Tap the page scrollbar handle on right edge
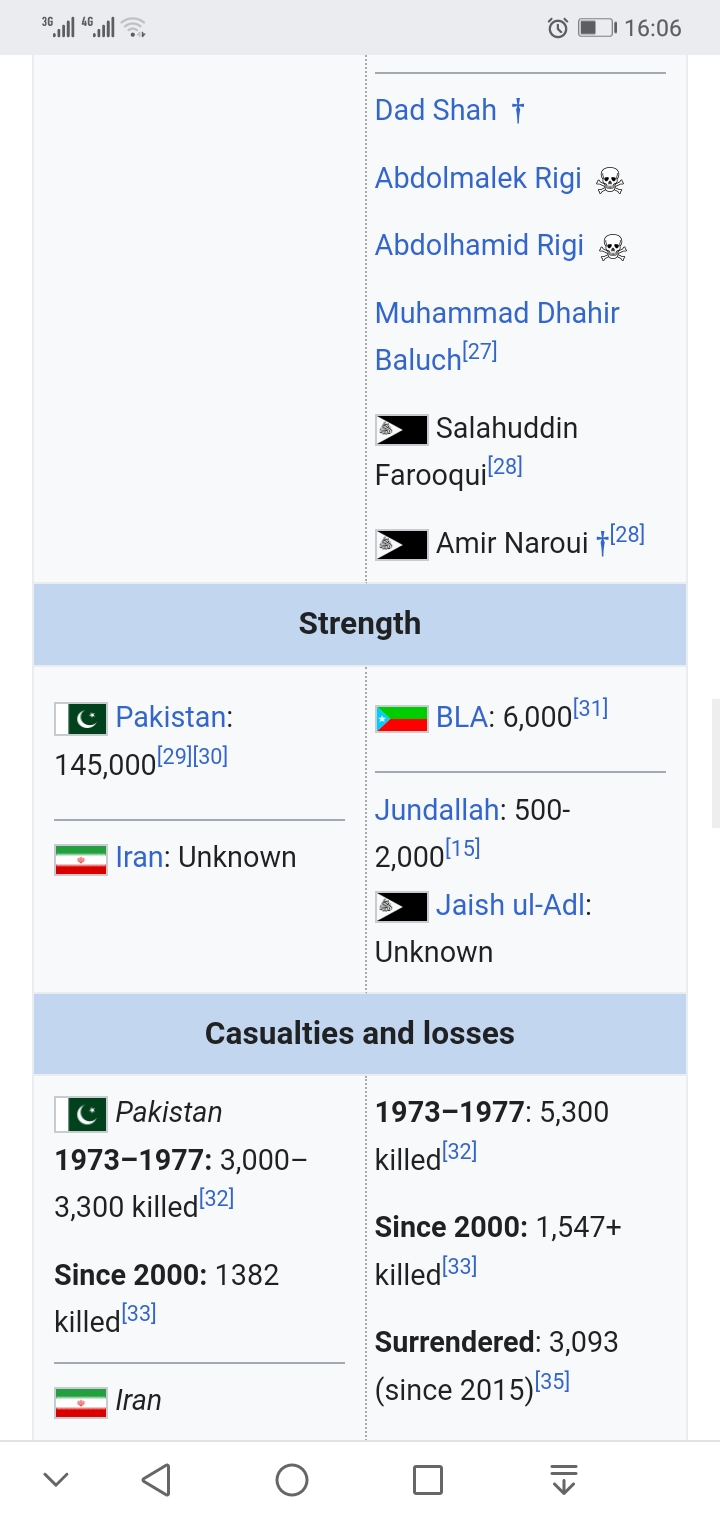 (715, 763)
